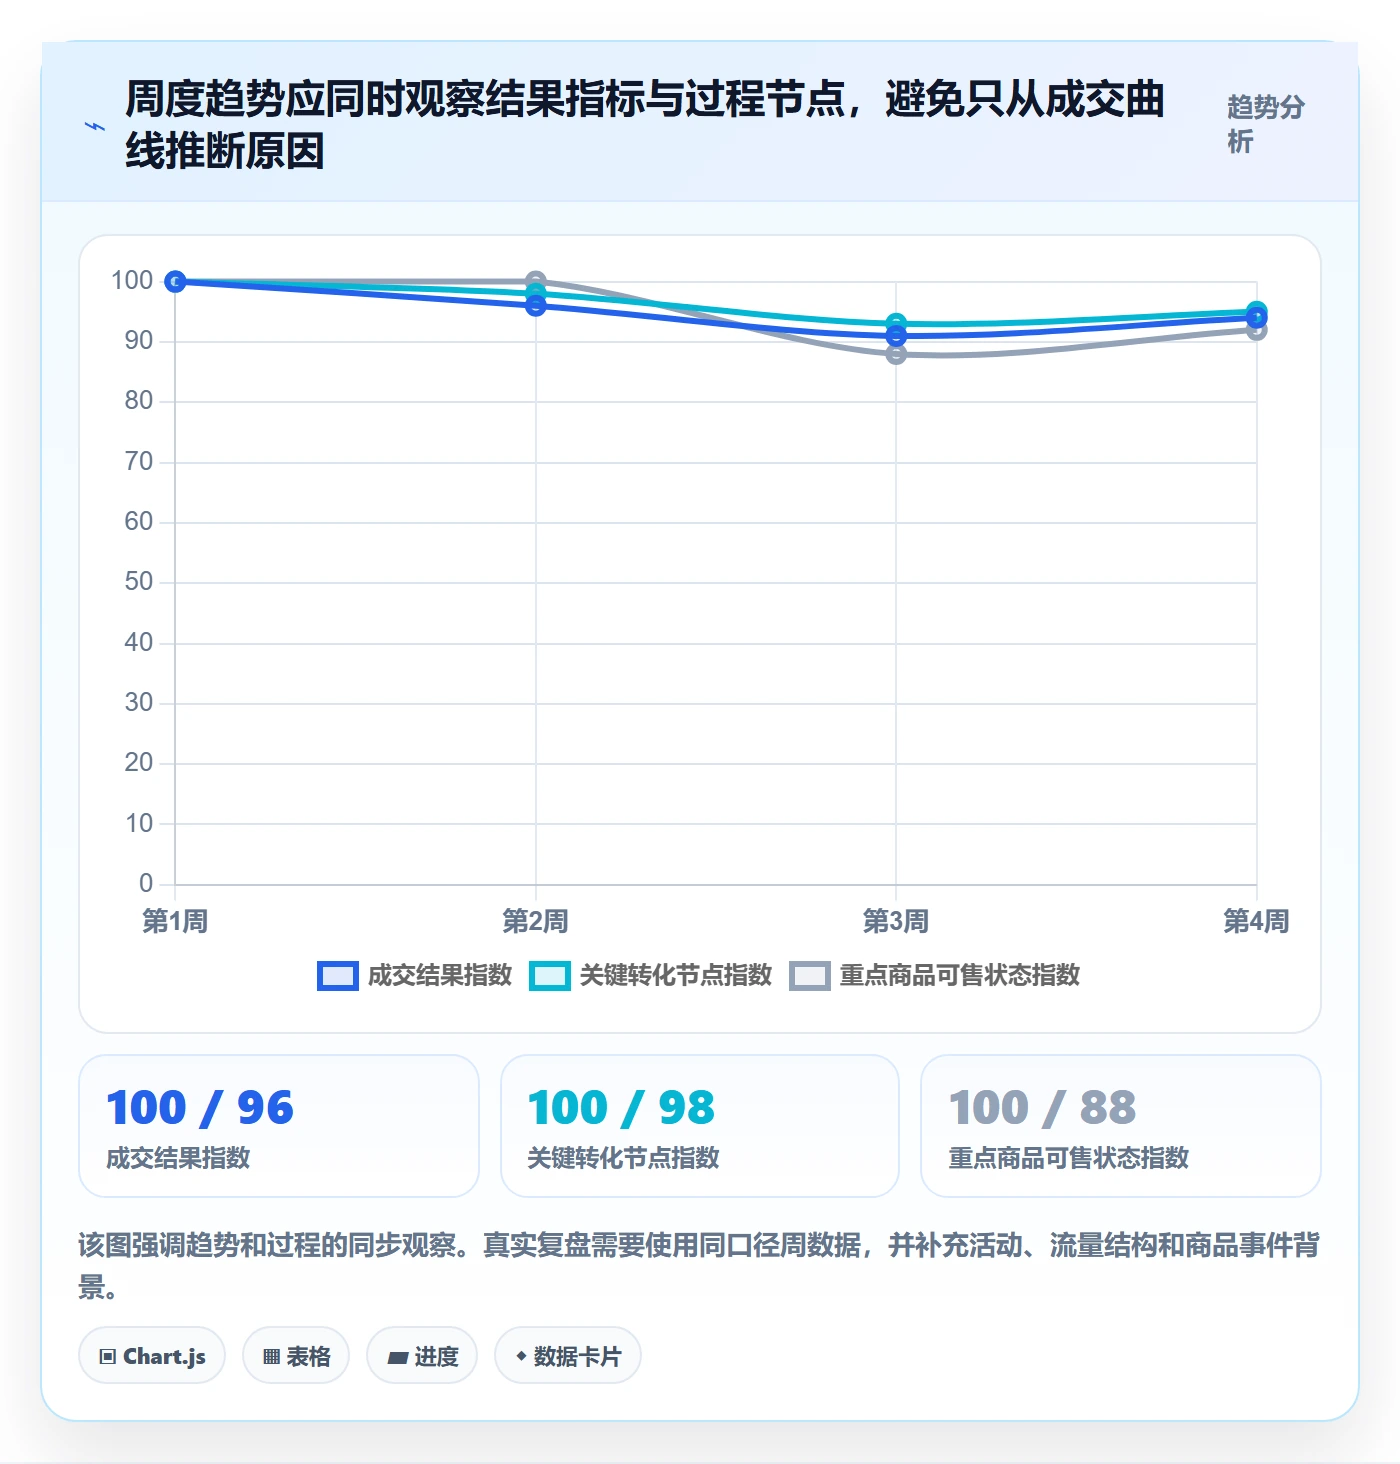The height and width of the screenshot is (1464, 1400).
Task: Click the 表格 tag
Action: [296, 1356]
